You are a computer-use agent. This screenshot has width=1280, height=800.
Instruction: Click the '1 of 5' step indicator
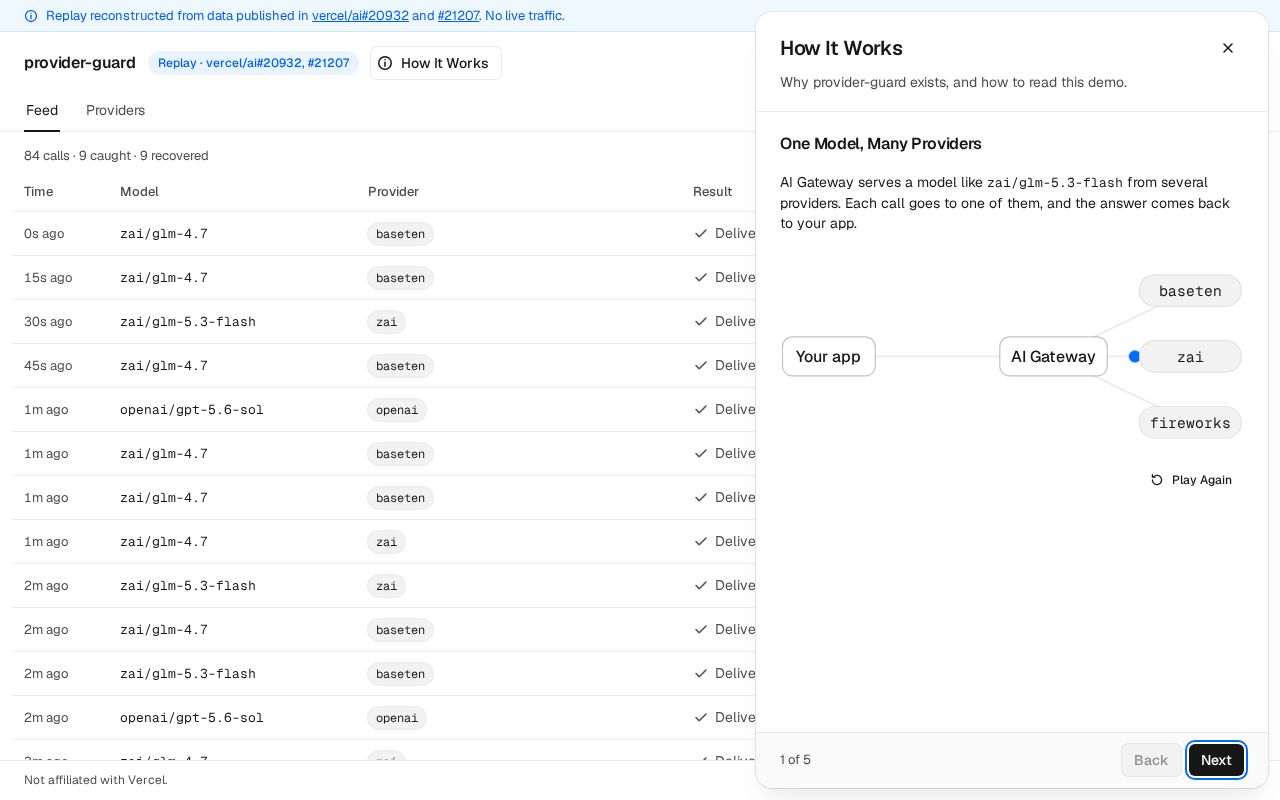(x=795, y=760)
